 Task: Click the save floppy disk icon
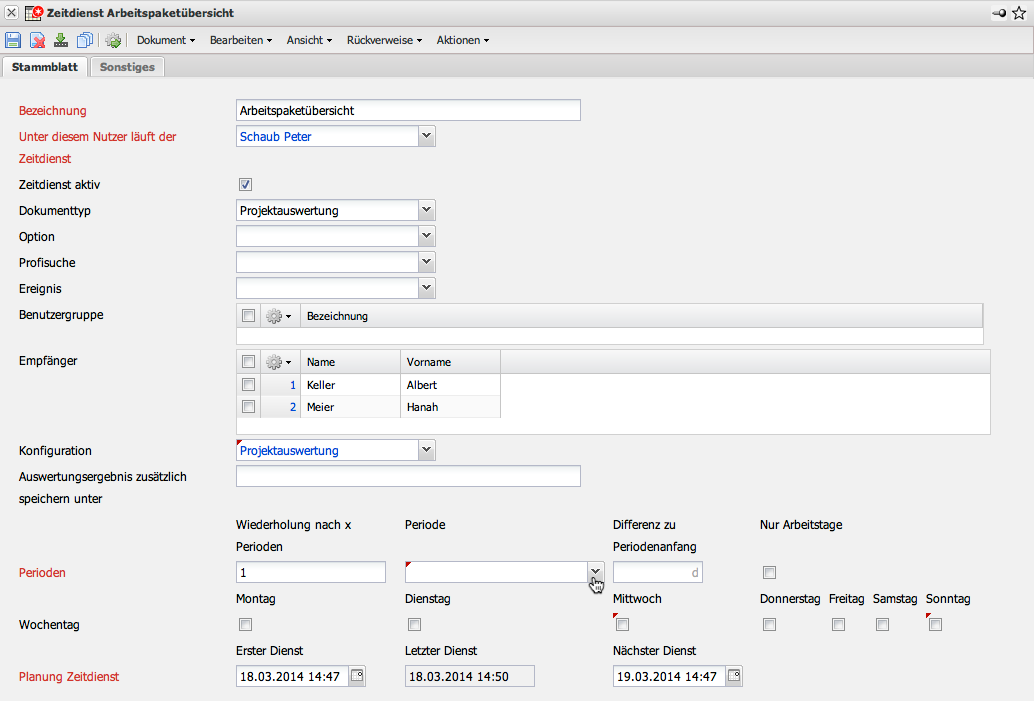pos(13,40)
